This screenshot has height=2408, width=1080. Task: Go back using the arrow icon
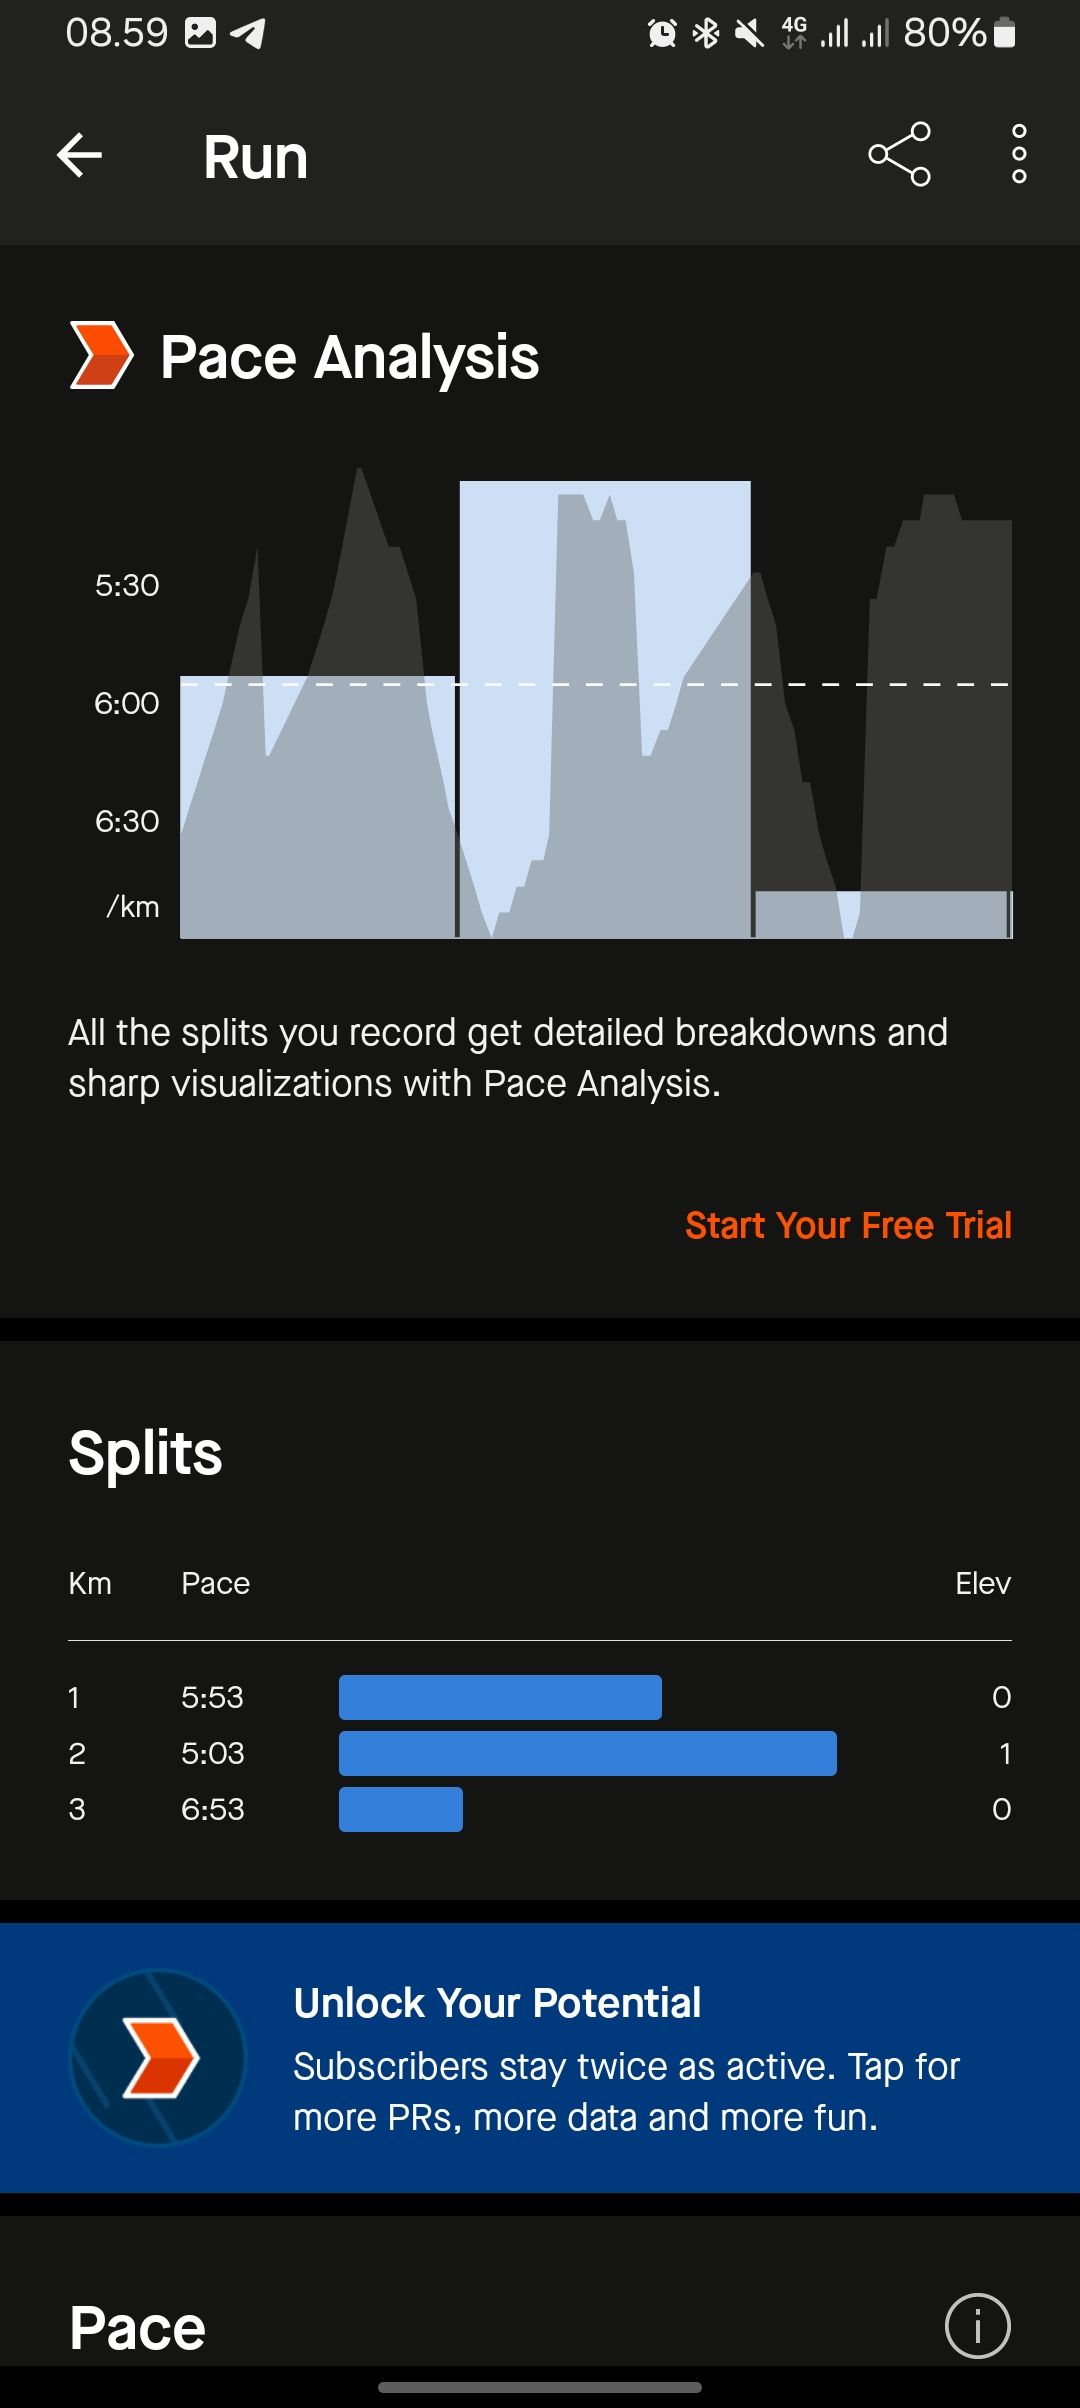tap(79, 155)
